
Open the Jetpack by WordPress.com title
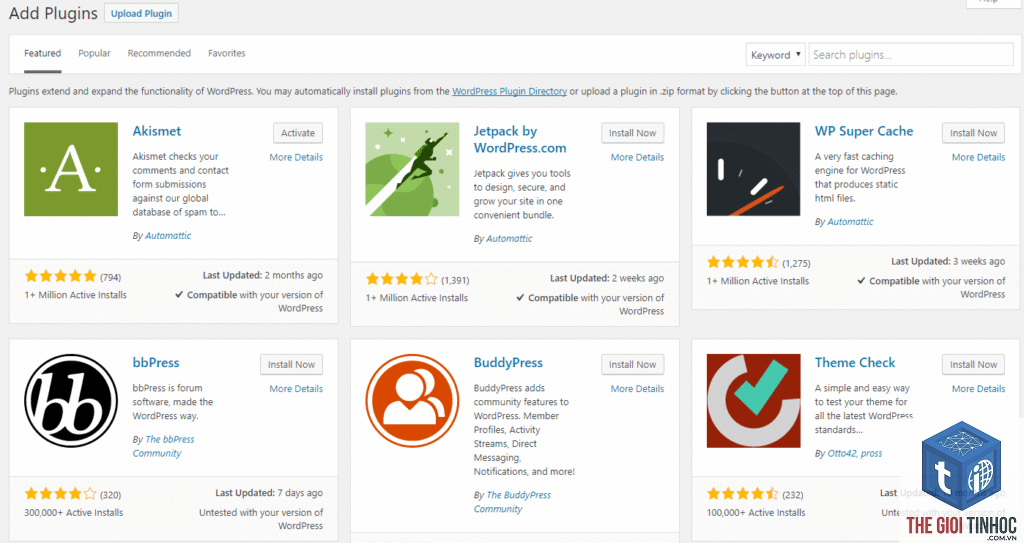[x=520, y=139]
